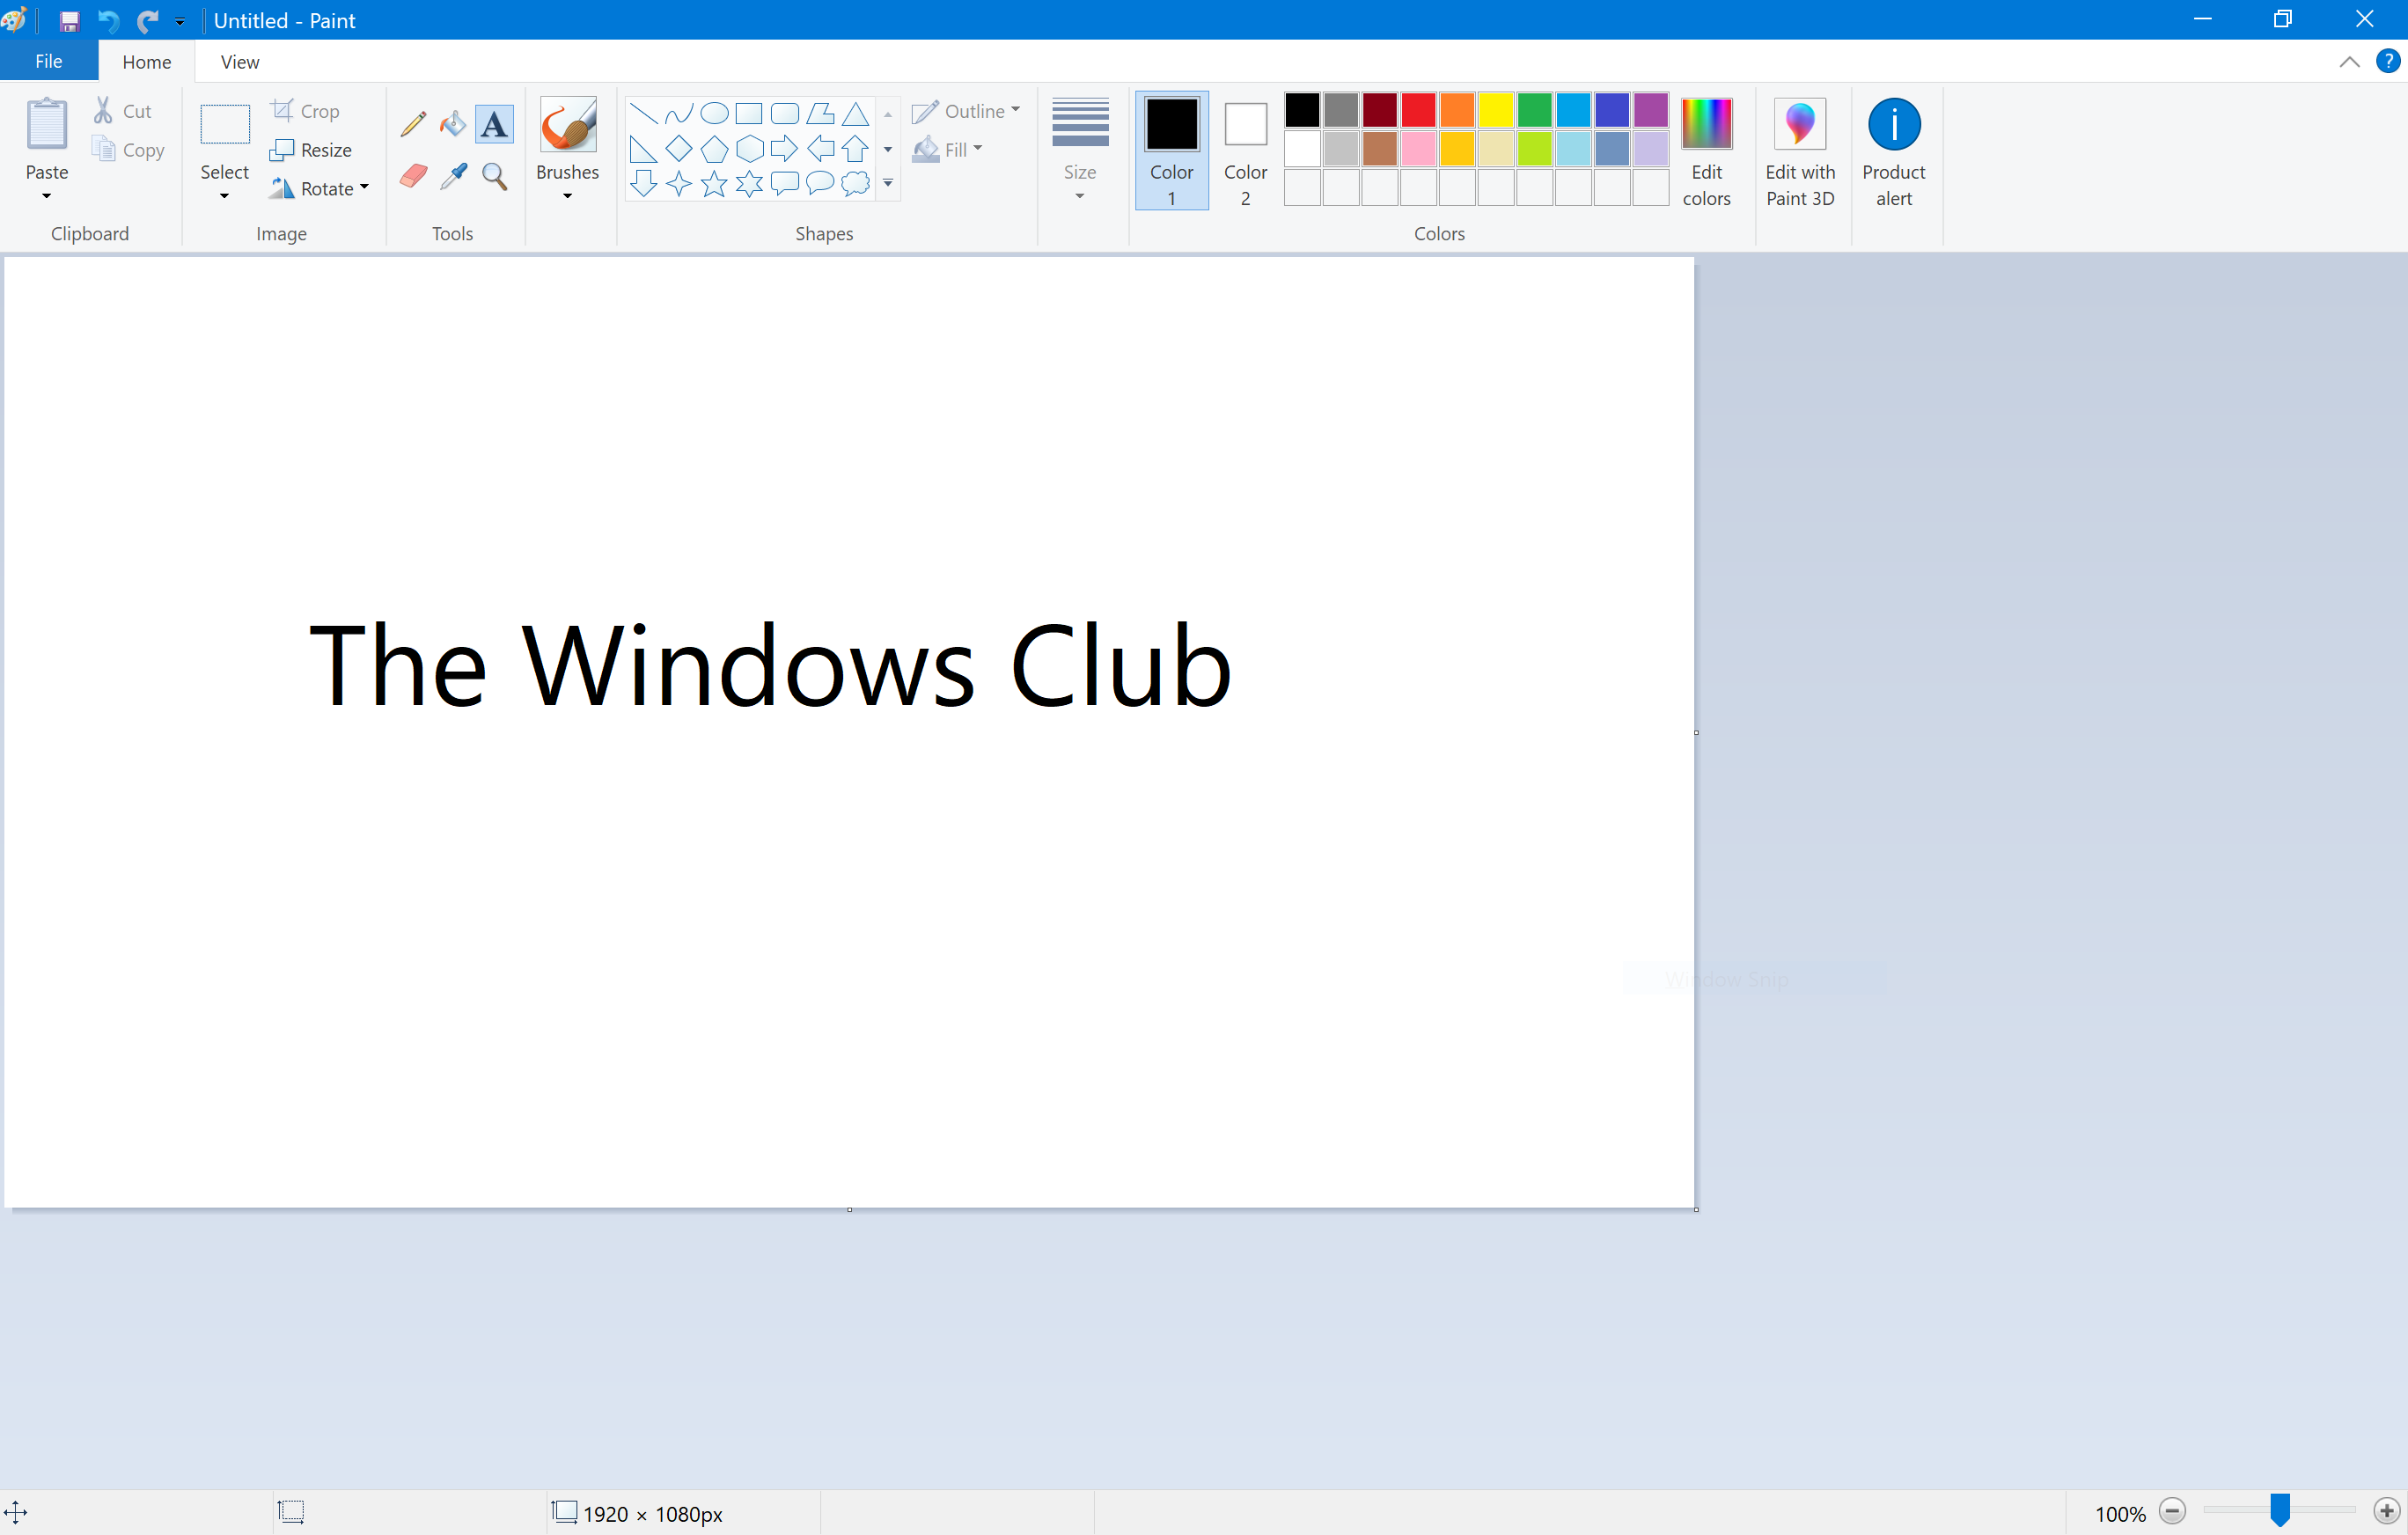Click the Brushes tool icon

point(567,124)
